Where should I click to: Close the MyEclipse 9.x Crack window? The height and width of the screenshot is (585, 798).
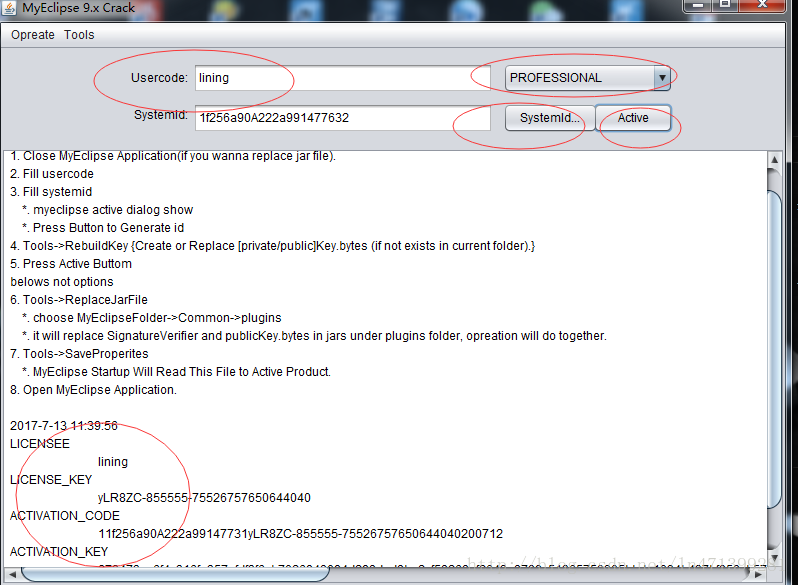click(x=762, y=5)
